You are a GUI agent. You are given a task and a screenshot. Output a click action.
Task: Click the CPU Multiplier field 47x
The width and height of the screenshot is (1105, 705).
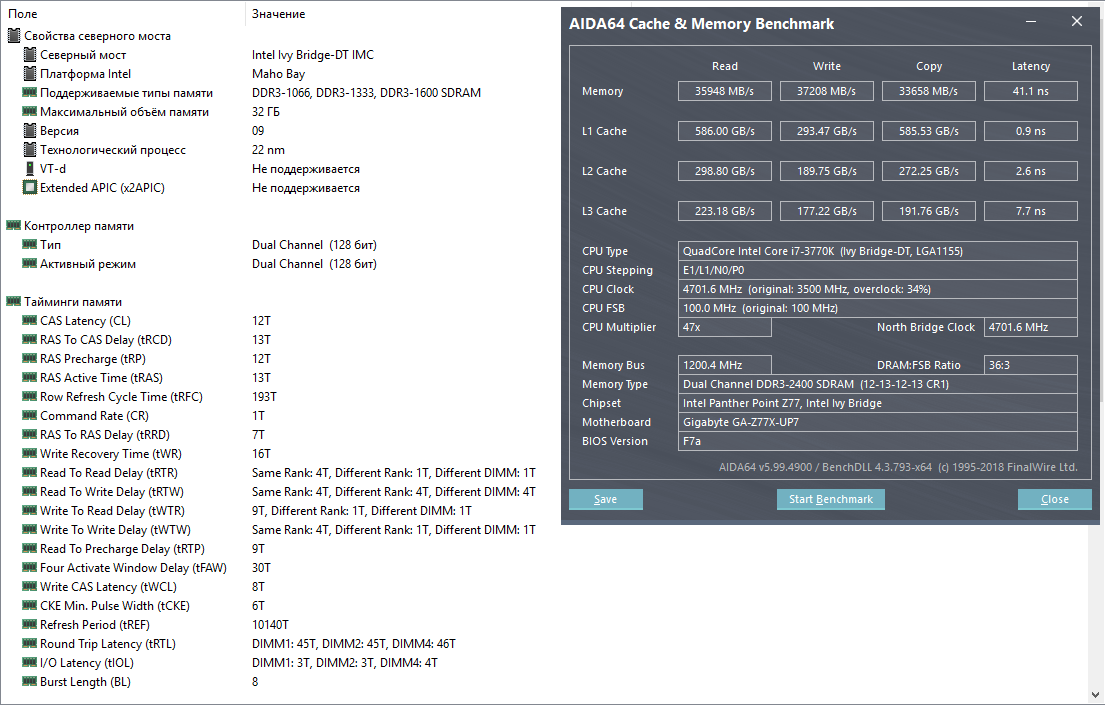pyautogui.click(x=724, y=327)
